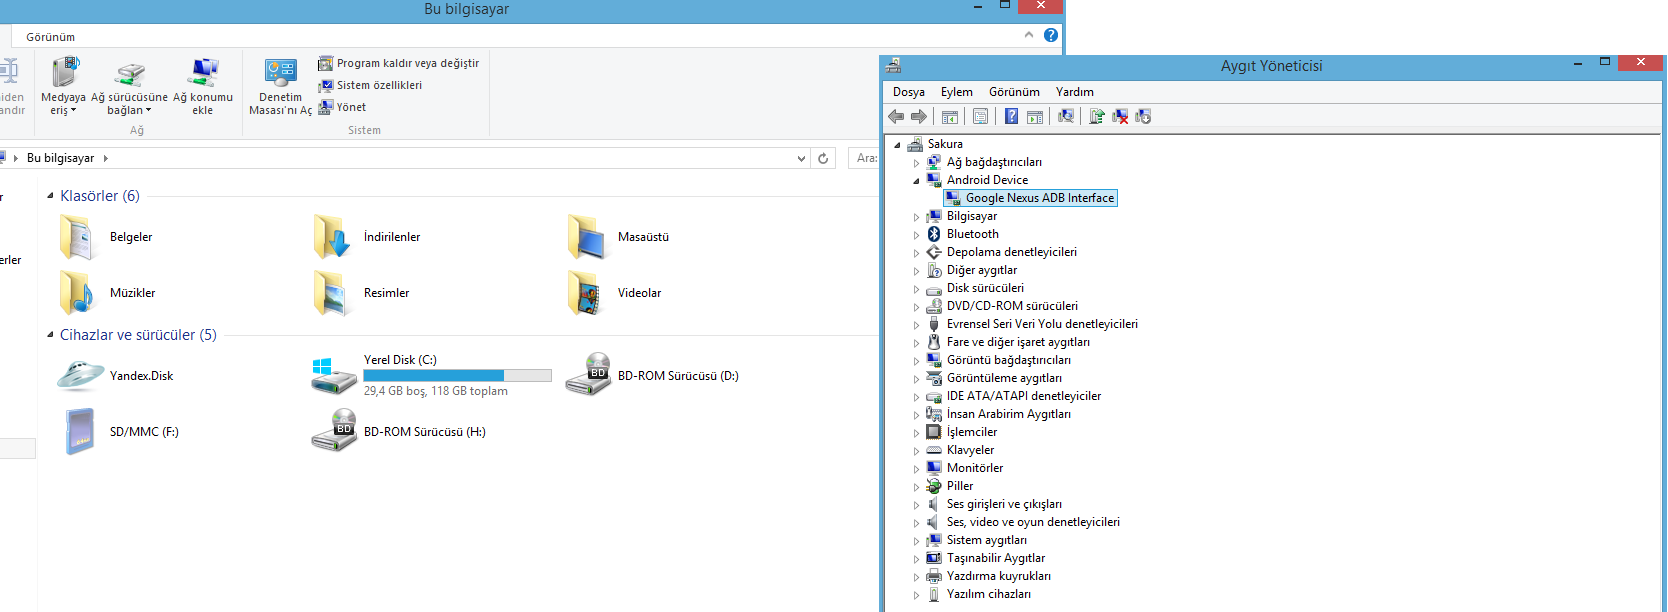This screenshot has width=1668, height=612.
Task: Click the Ara search box
Action: 864,158
